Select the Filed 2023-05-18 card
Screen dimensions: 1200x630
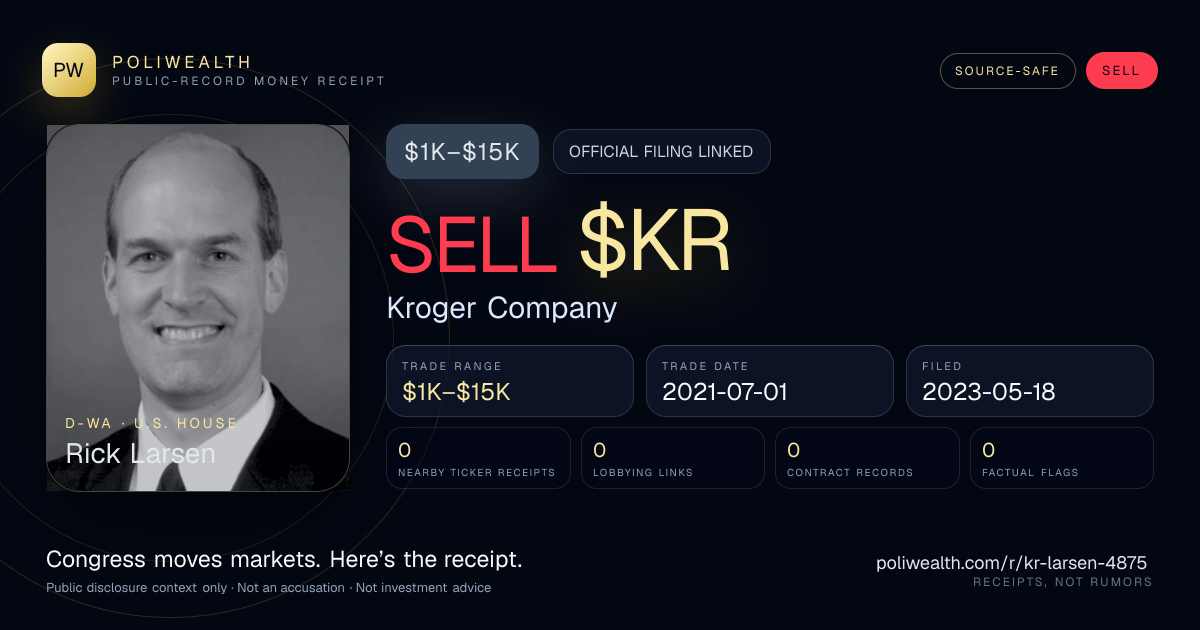1030,381
